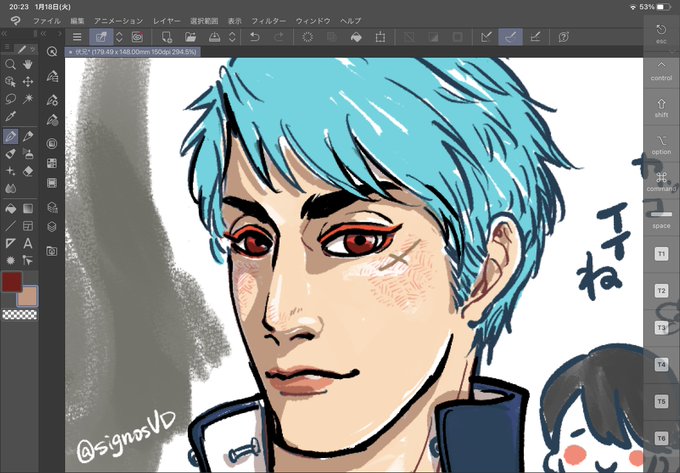Screen dimensions: 680x473
Task: Open the Quick Access palette icon
Action: (52, 52)
